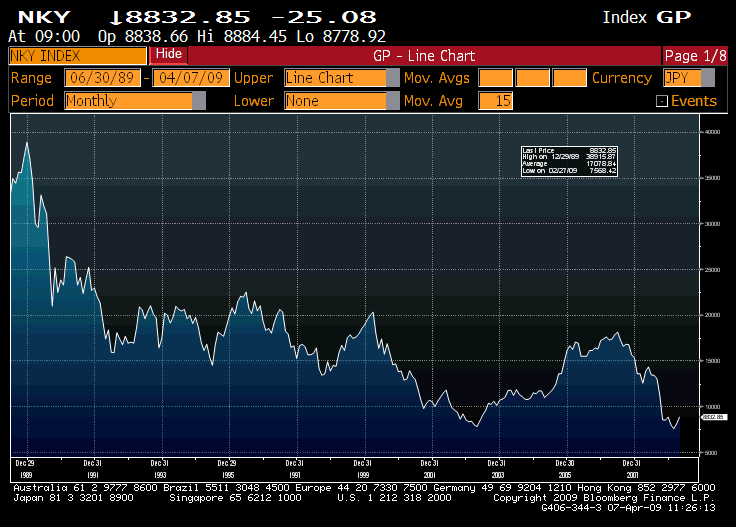Click the Dec 31 2001 axis label
The width and height of the screenshot is (736, 527).
tap(429, 469)
